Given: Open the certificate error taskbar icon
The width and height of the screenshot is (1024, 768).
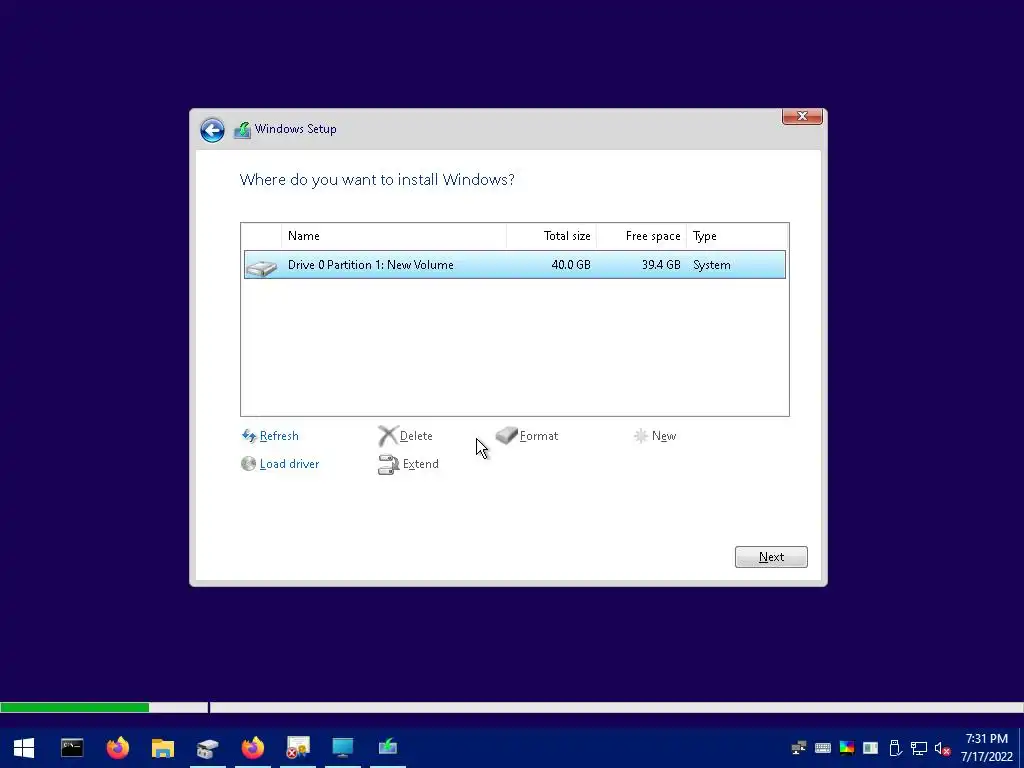Looking at the screenshot, I should [x=298, y=748].
